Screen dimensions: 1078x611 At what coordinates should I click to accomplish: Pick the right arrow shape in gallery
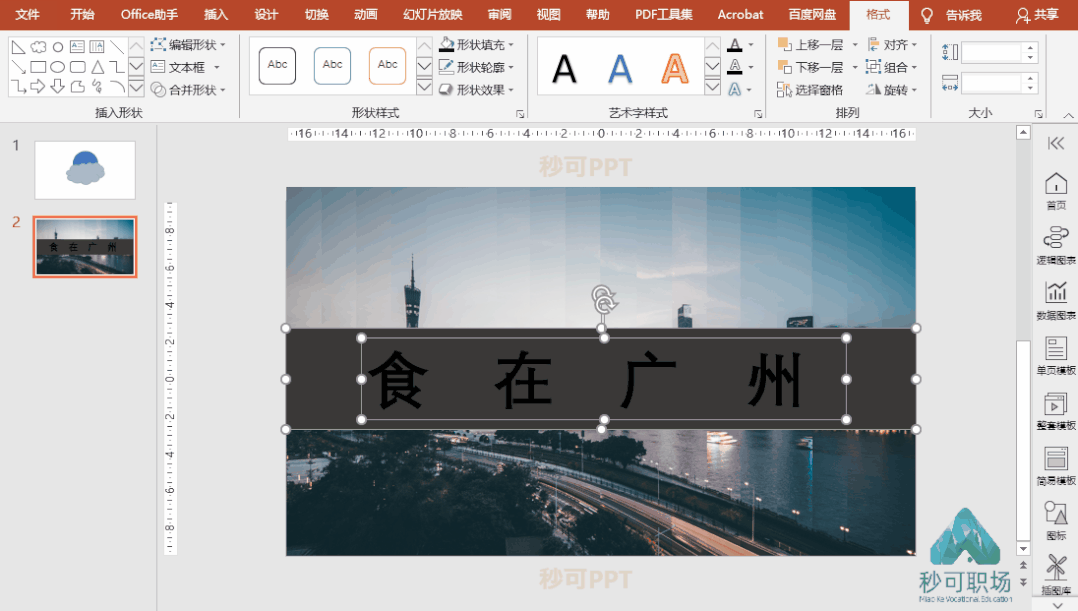[x=38, y=86]
